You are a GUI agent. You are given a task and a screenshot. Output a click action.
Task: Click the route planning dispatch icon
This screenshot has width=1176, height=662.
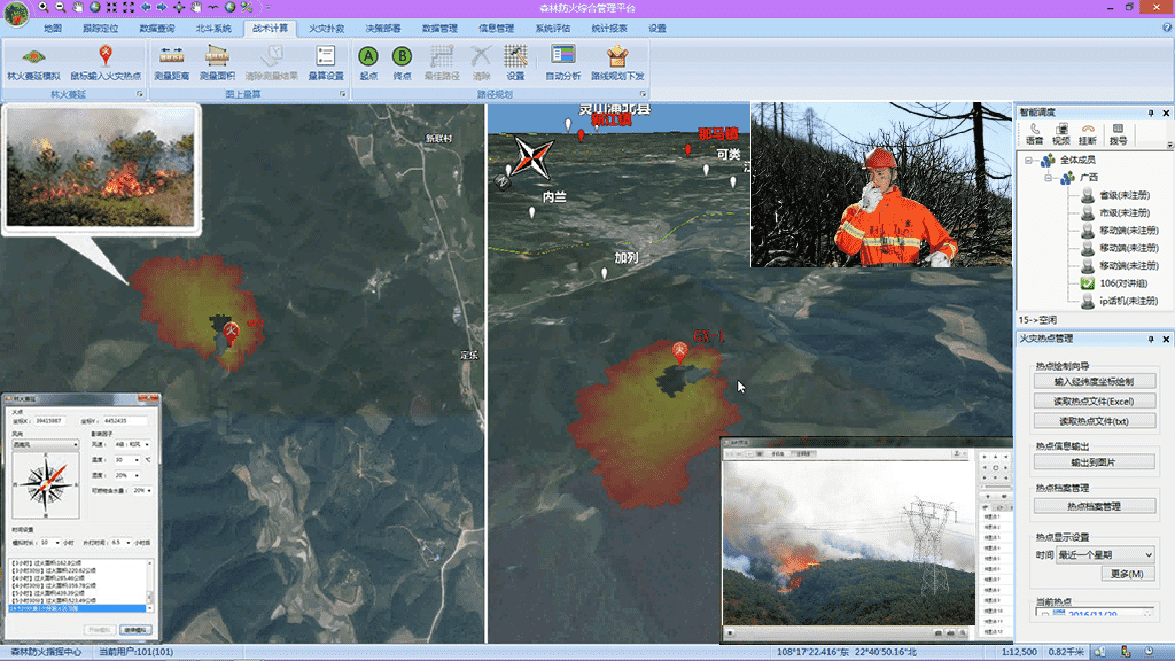tap(617, 60)
